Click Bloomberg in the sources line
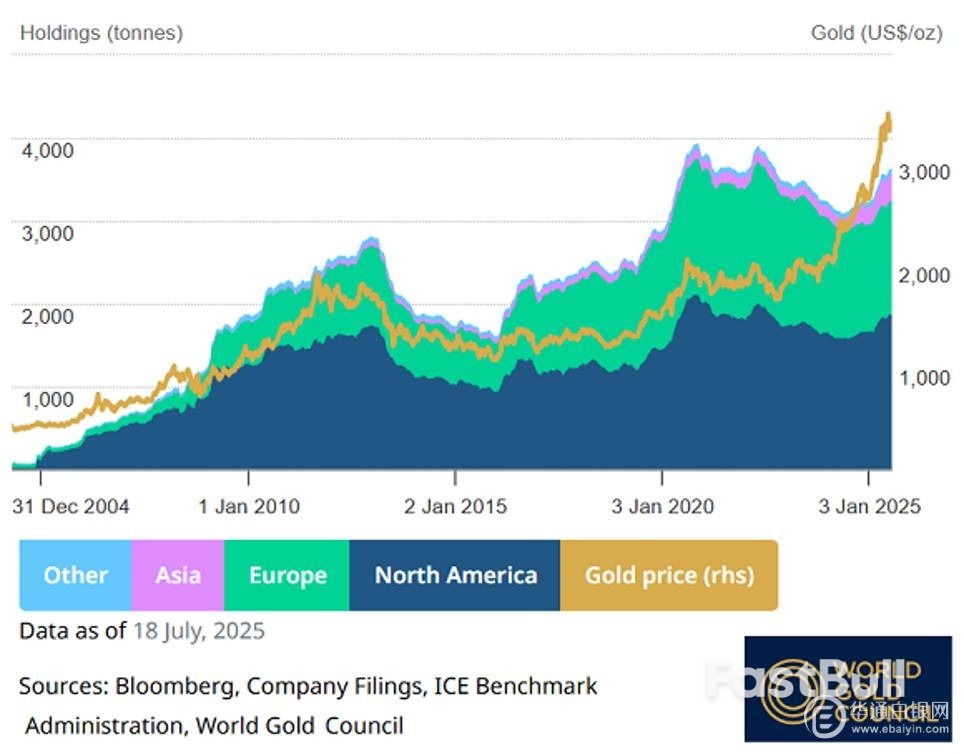Screen dimensions: 964x754 click(176, 687)
